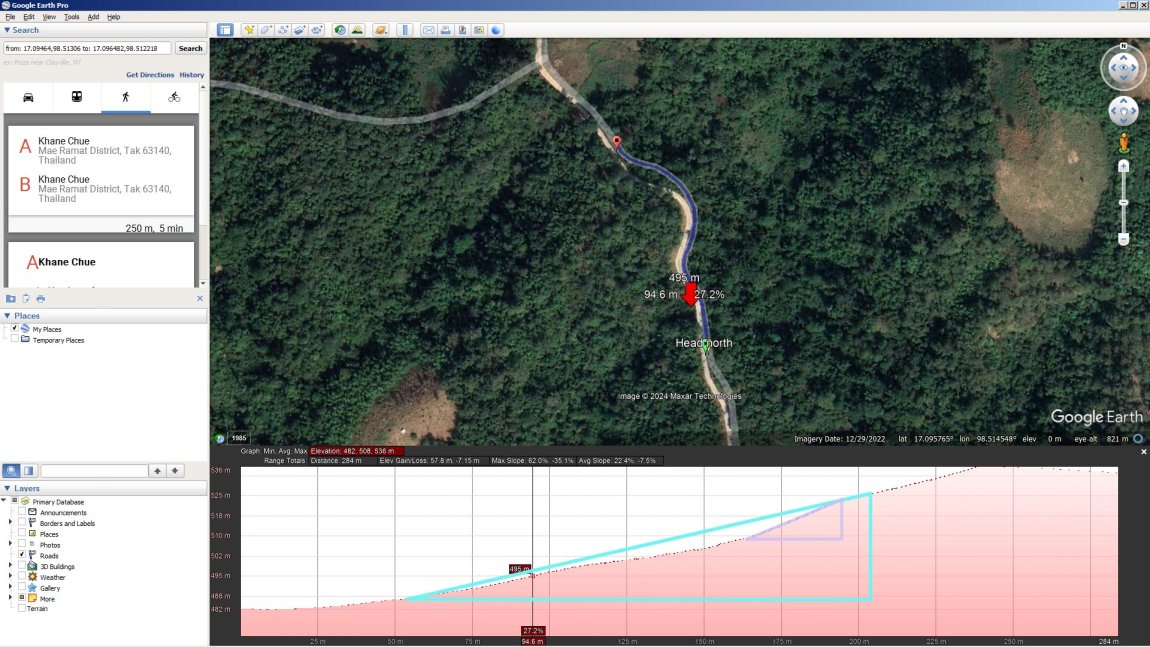Check the Temporary Places checkbox
The height and width of the screenshot is (647, 1150).
pyautogui.click(x=14, y=340)
